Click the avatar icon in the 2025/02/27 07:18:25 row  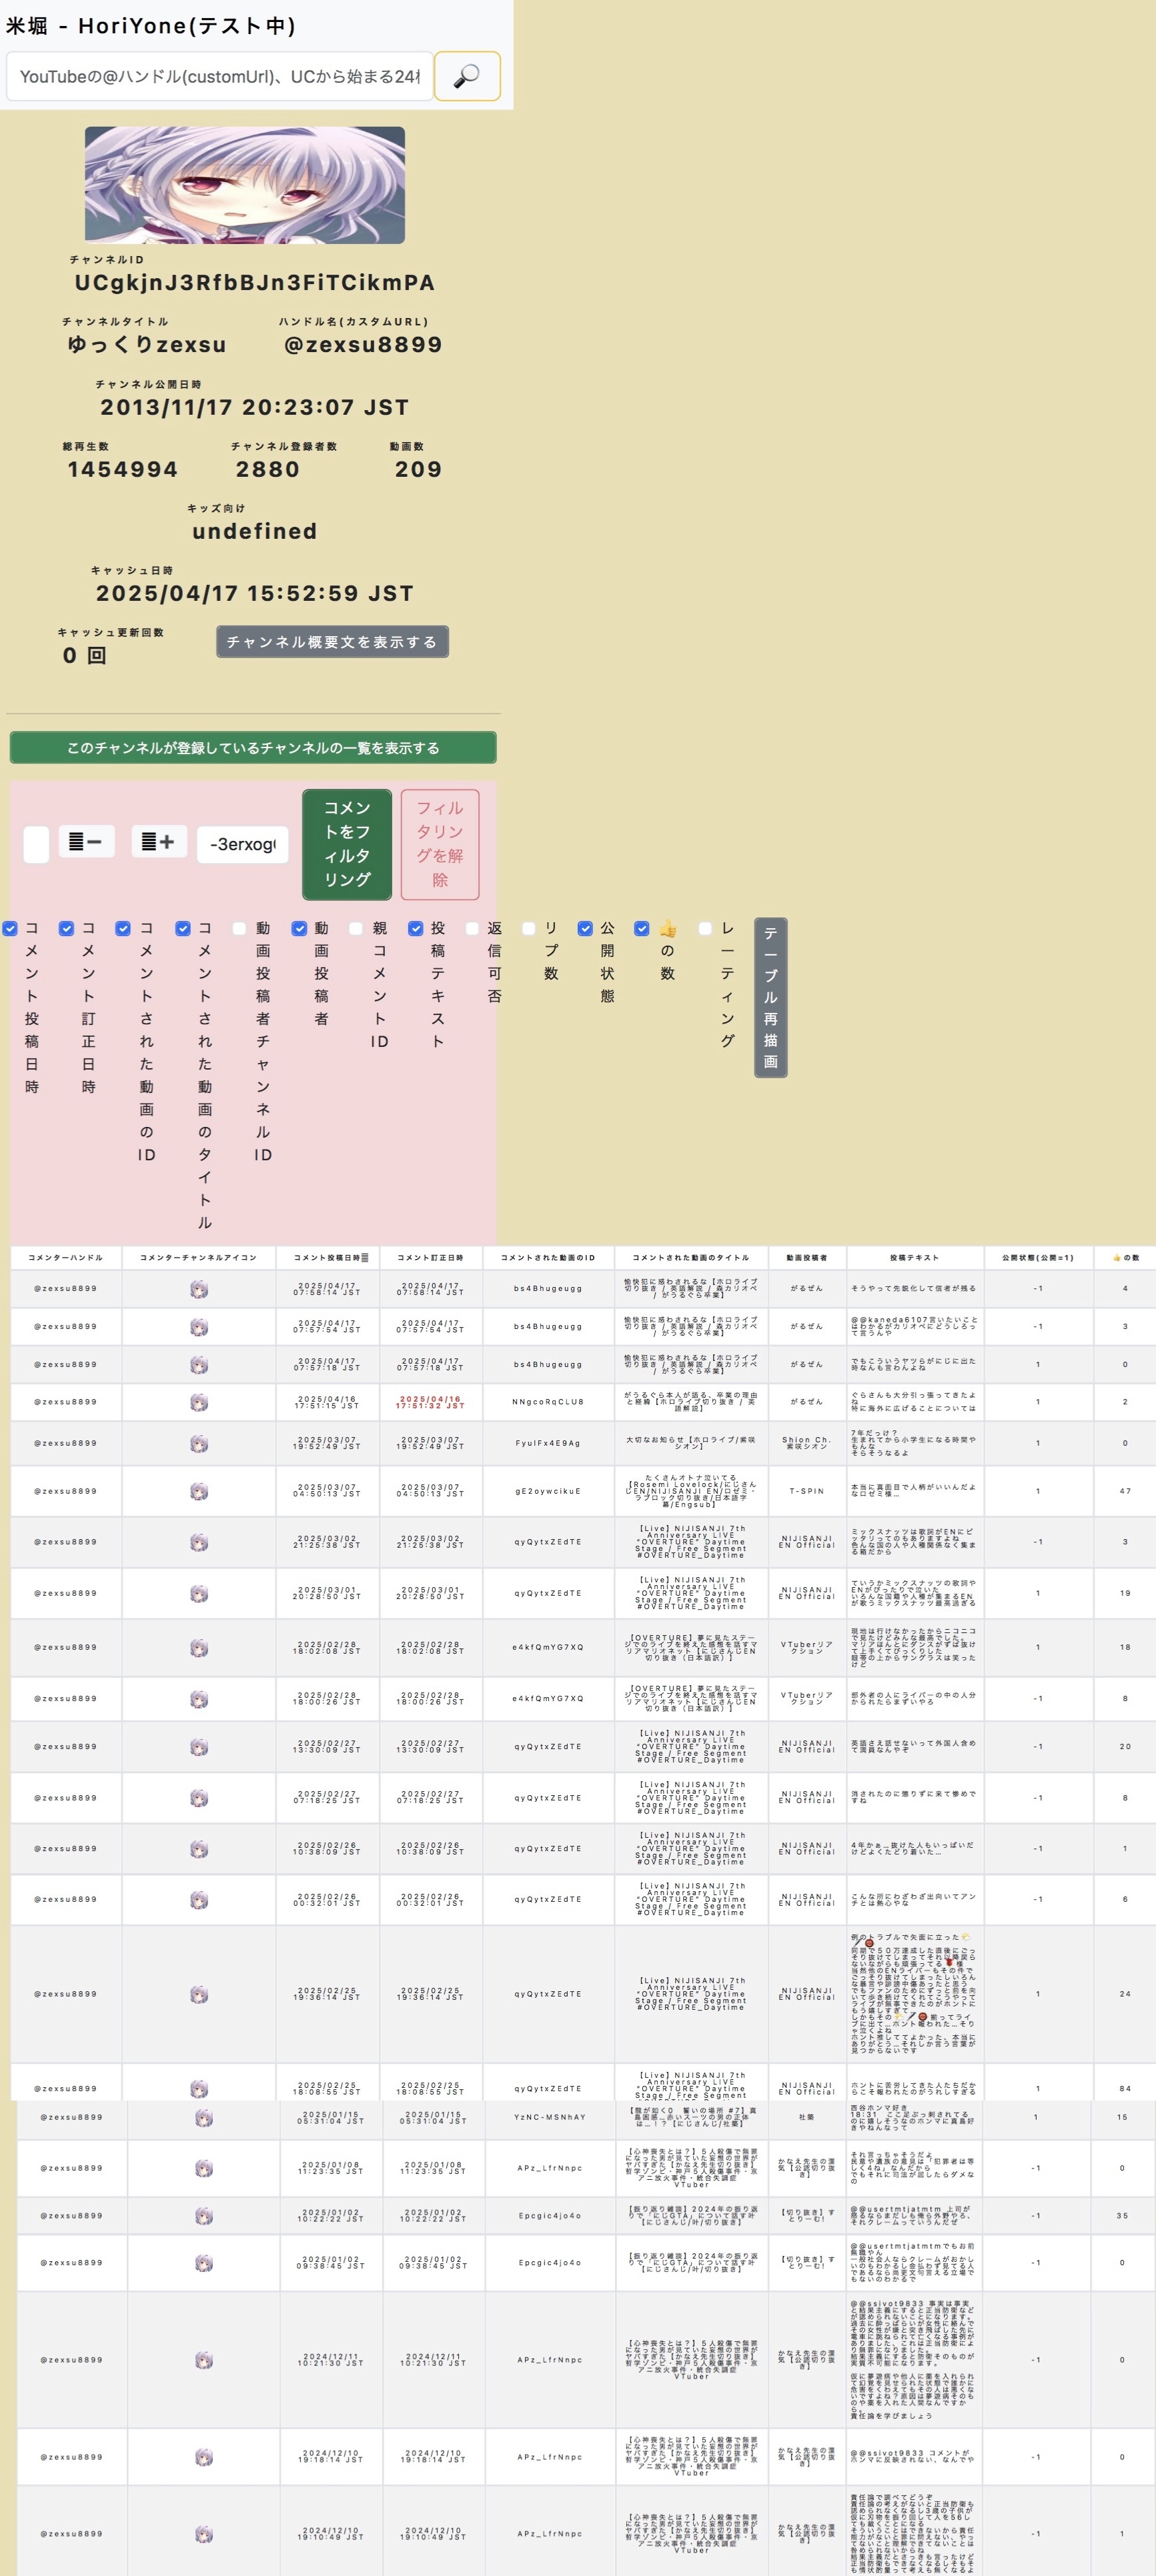pyautogui.click(x=199, y=1798)
